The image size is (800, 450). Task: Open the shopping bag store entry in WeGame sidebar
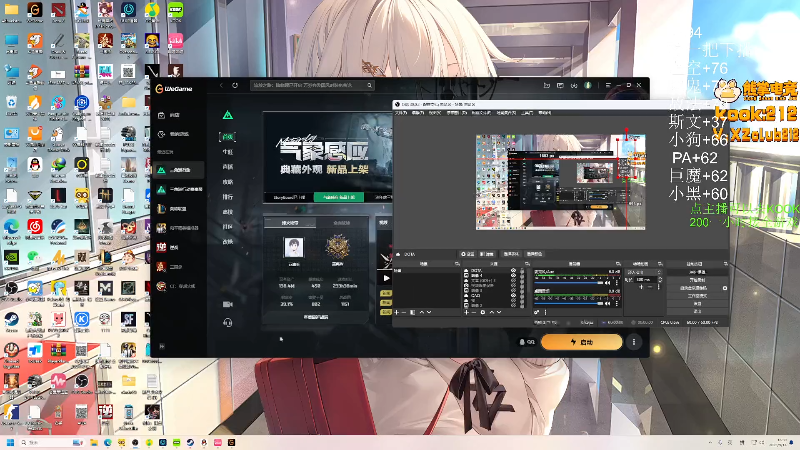[x=178, y=115]
